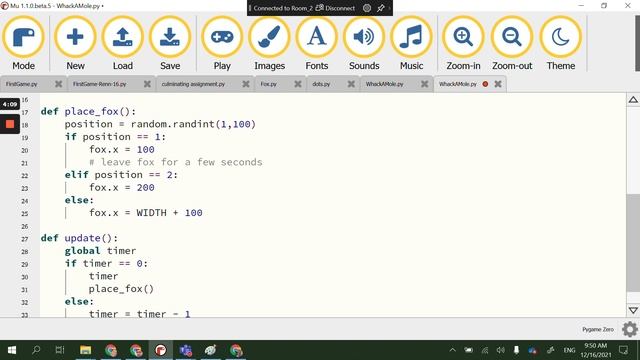Open the Images folder

(269, 43)
